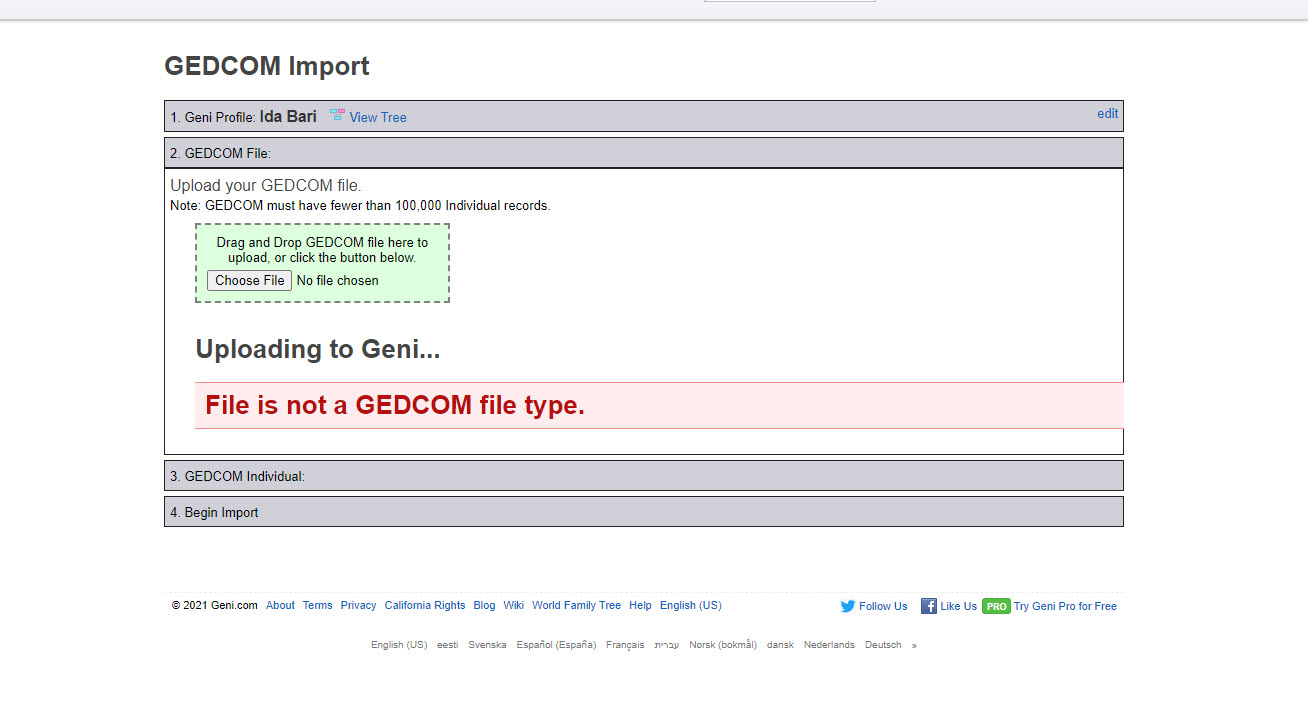Switch language to Svenska
The height and width of the screenshot is (702, 1308).
(x=487, y=645)
